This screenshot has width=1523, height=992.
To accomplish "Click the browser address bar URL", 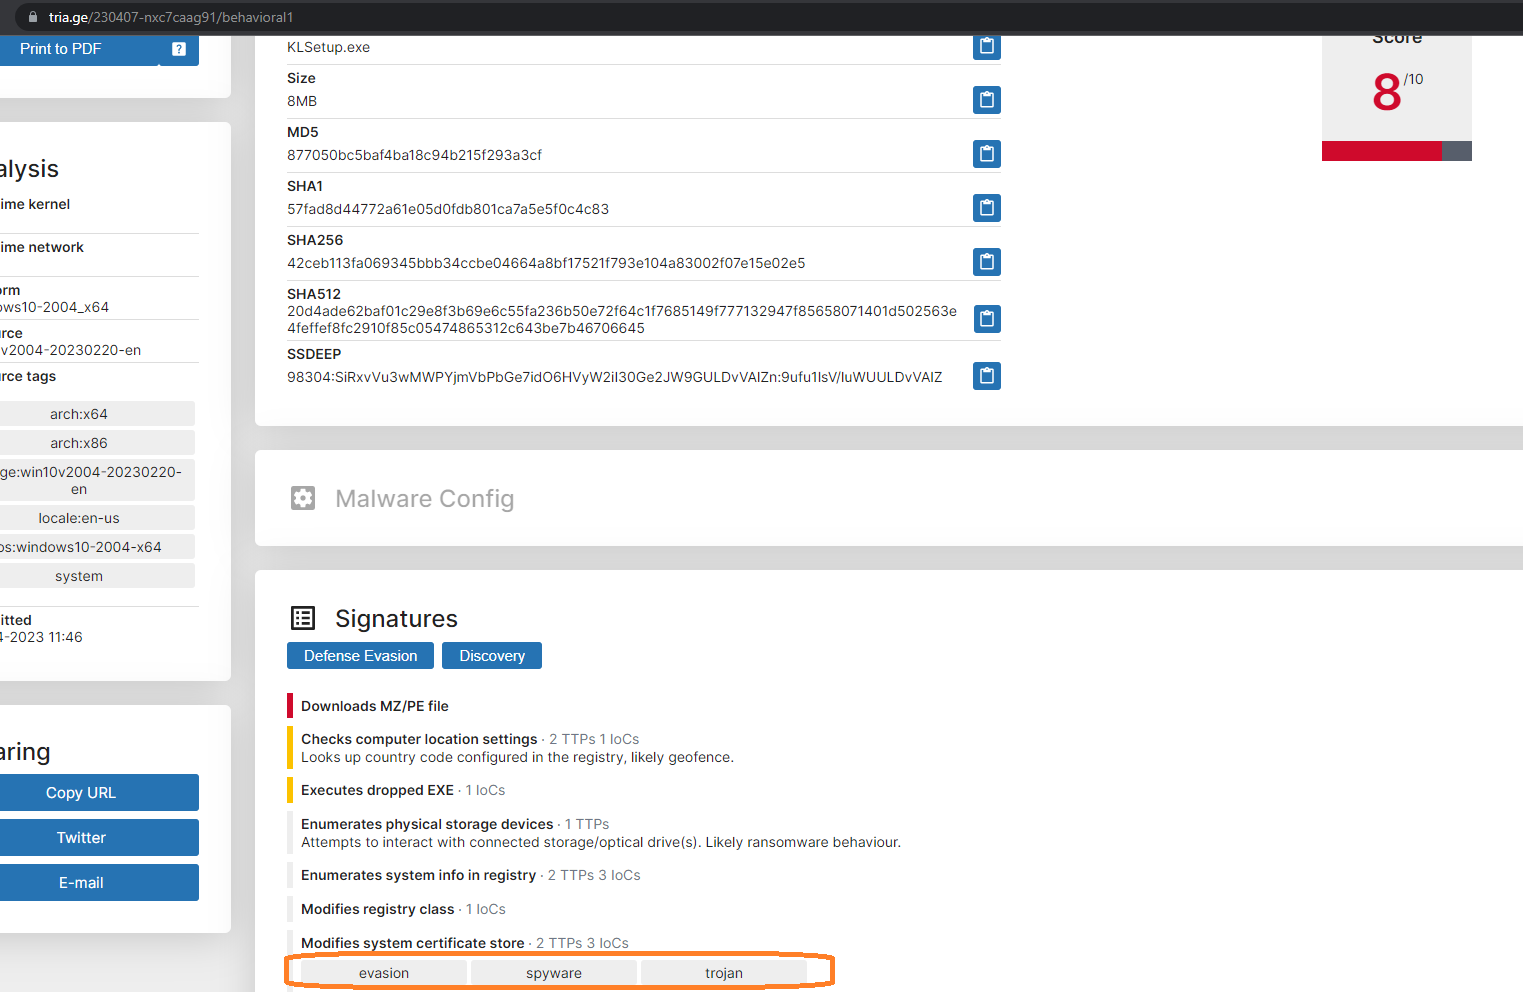I will (171, 17).
